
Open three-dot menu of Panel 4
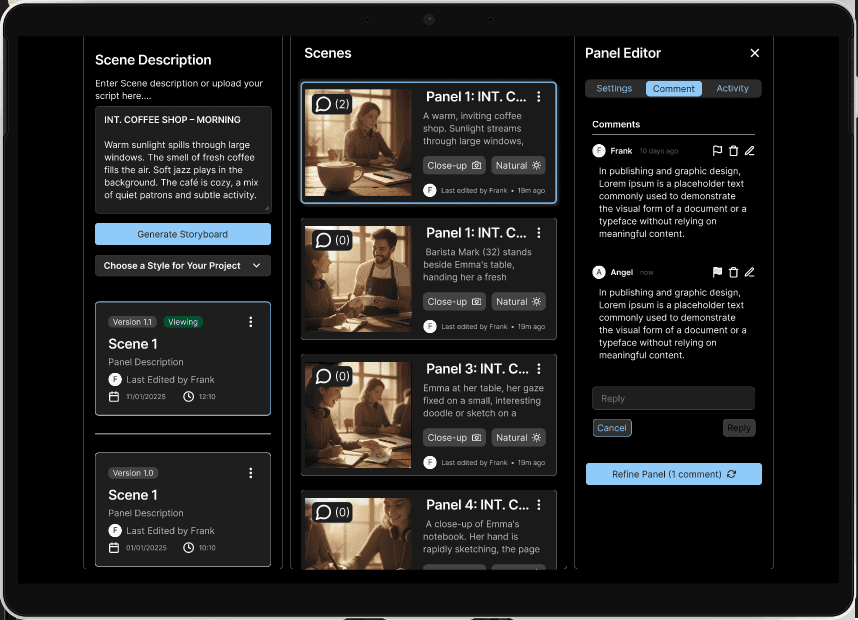click(539, 505)
